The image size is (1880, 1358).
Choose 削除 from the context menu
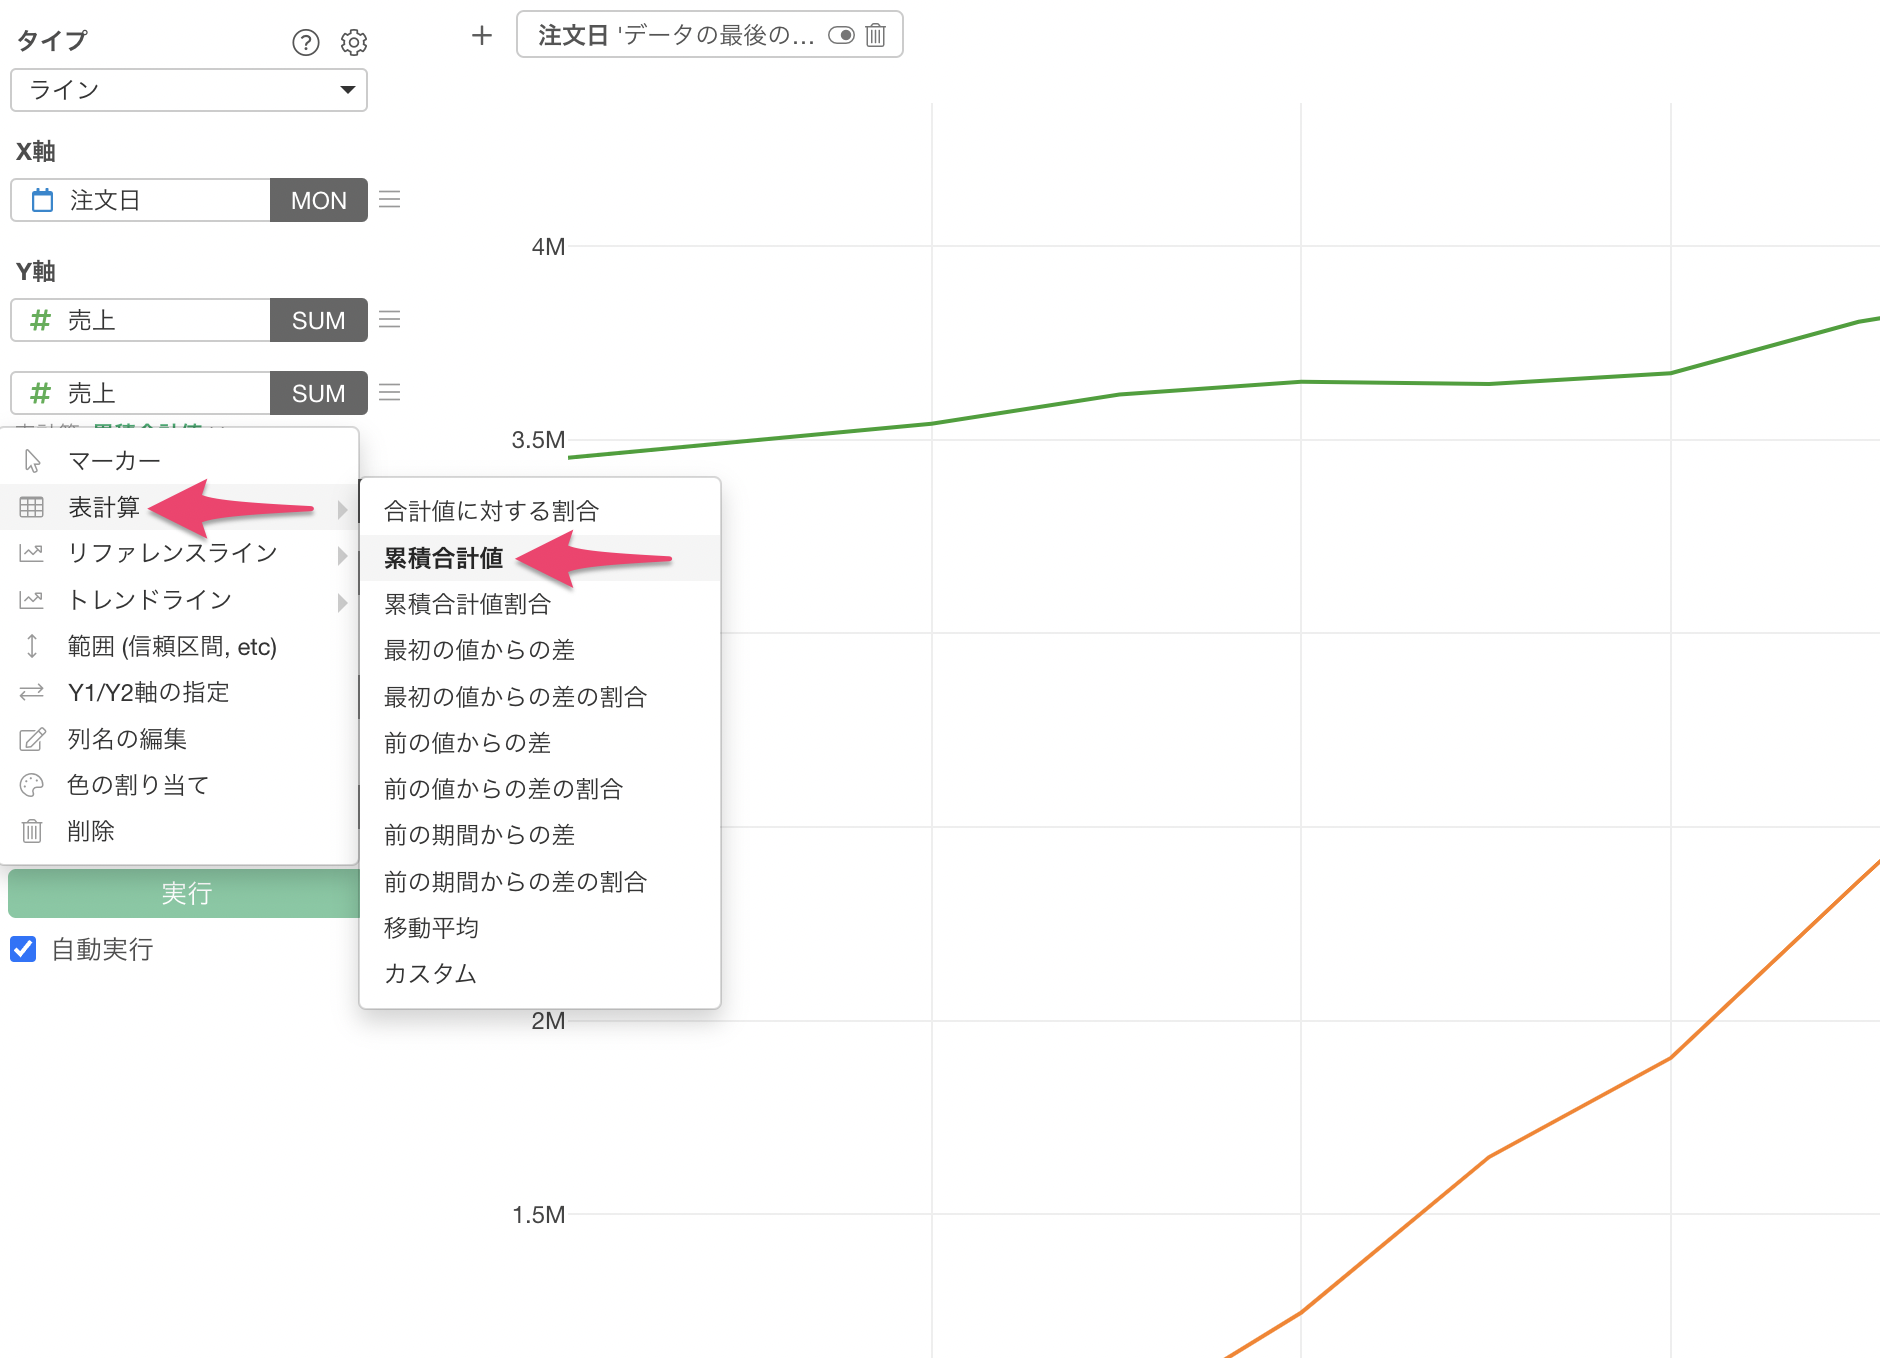(x=180, y=831)
